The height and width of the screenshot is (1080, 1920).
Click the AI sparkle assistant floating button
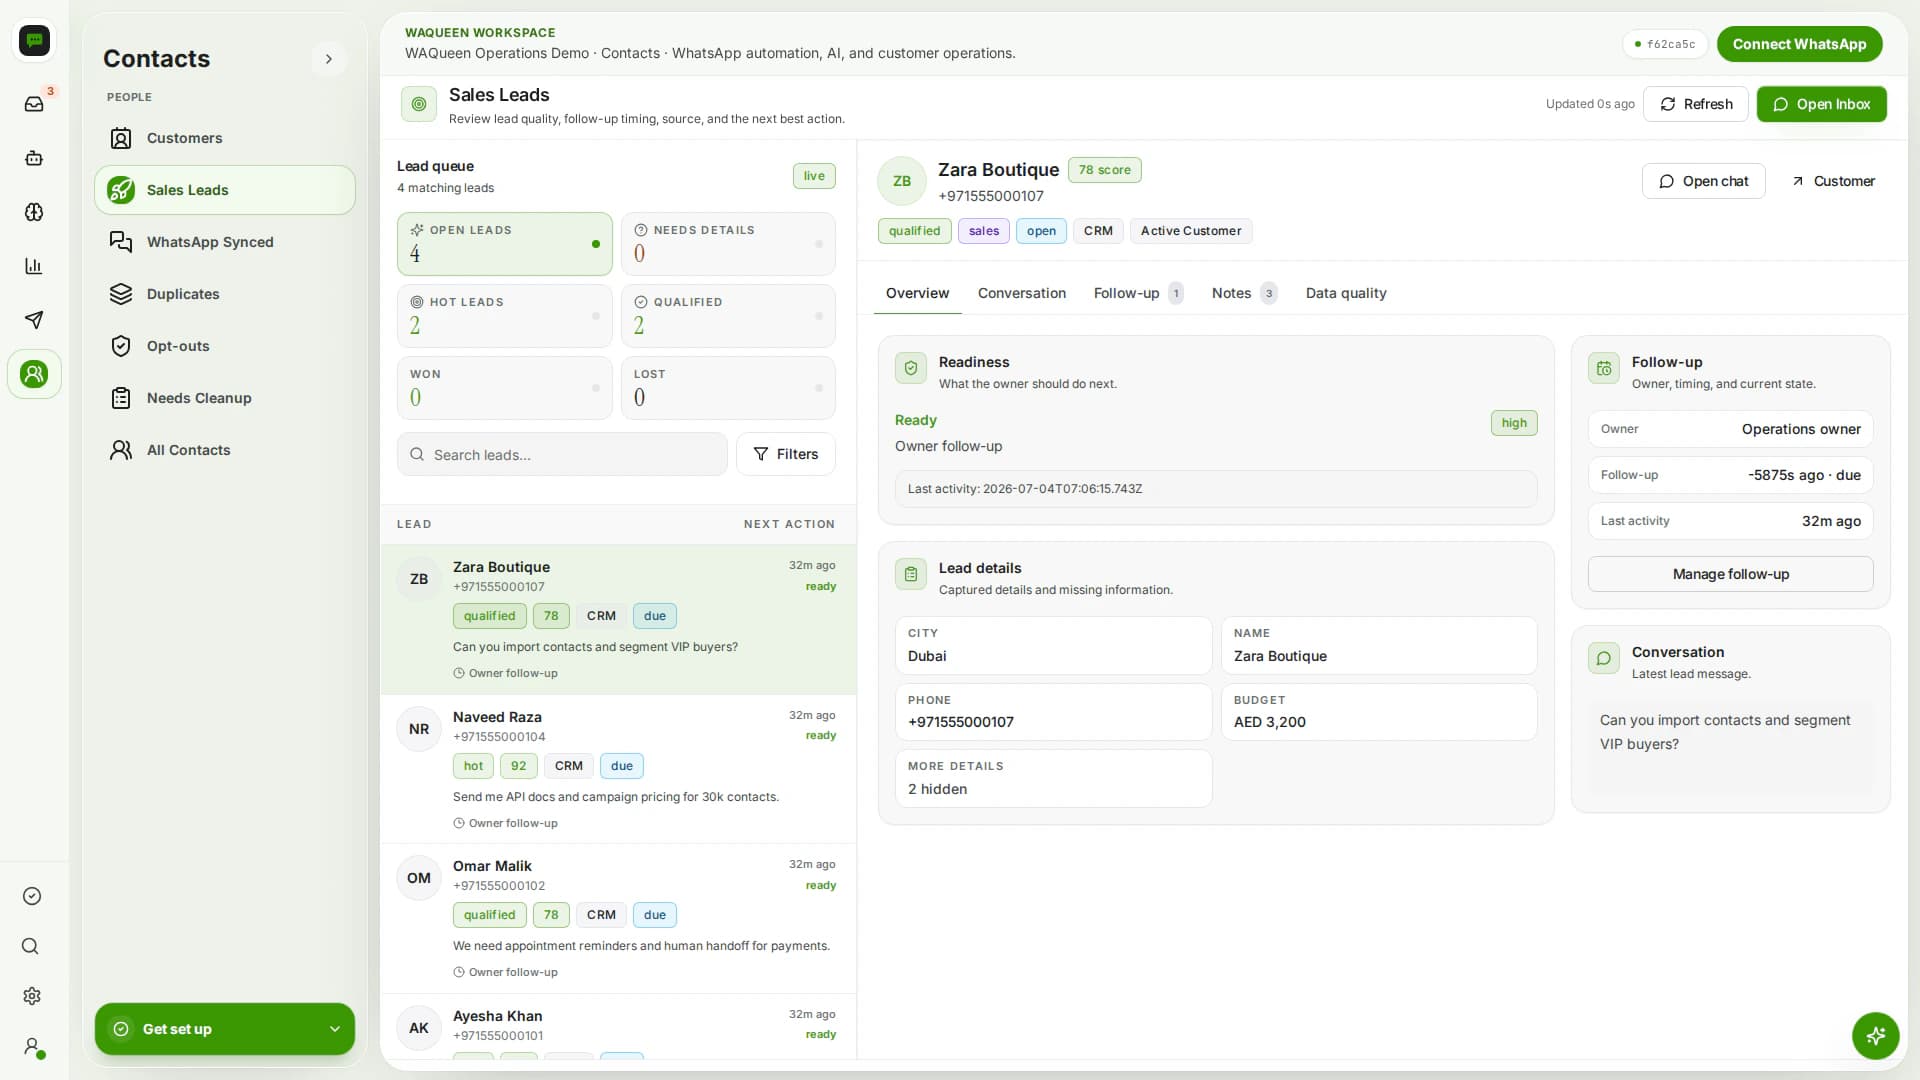pos(1875,1035)
